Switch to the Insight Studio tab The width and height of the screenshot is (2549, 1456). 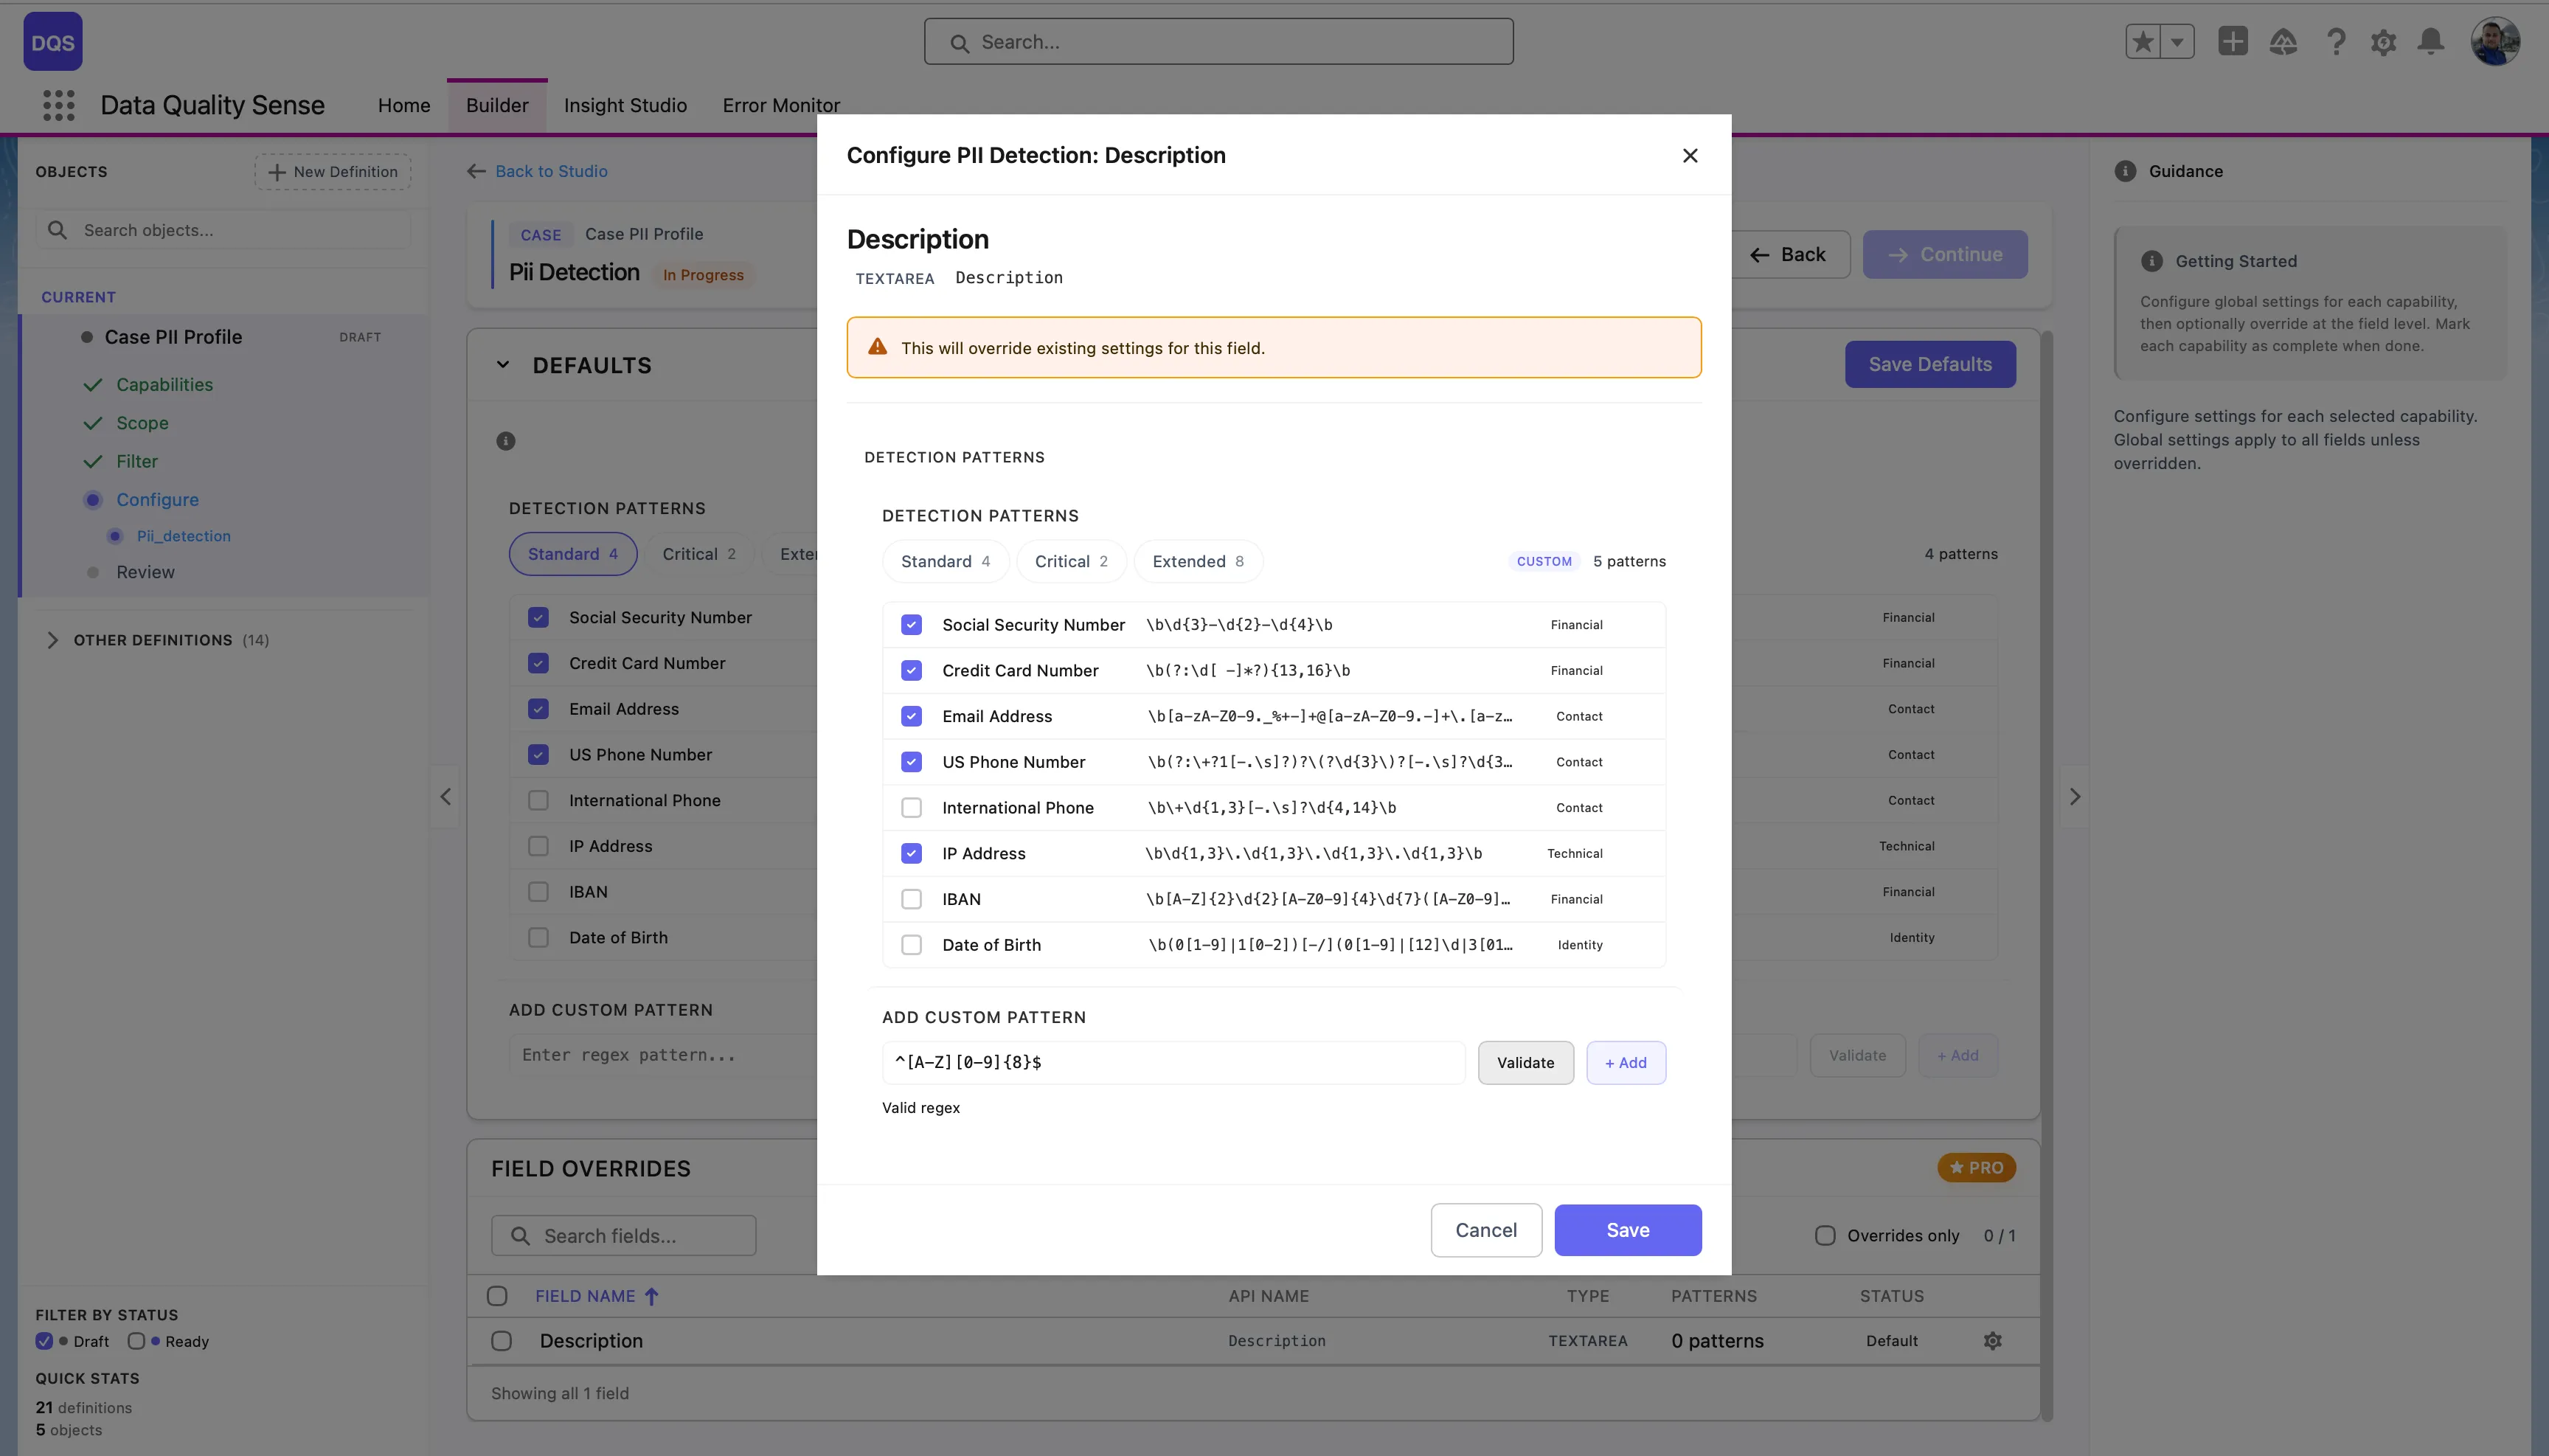(625, 105)
